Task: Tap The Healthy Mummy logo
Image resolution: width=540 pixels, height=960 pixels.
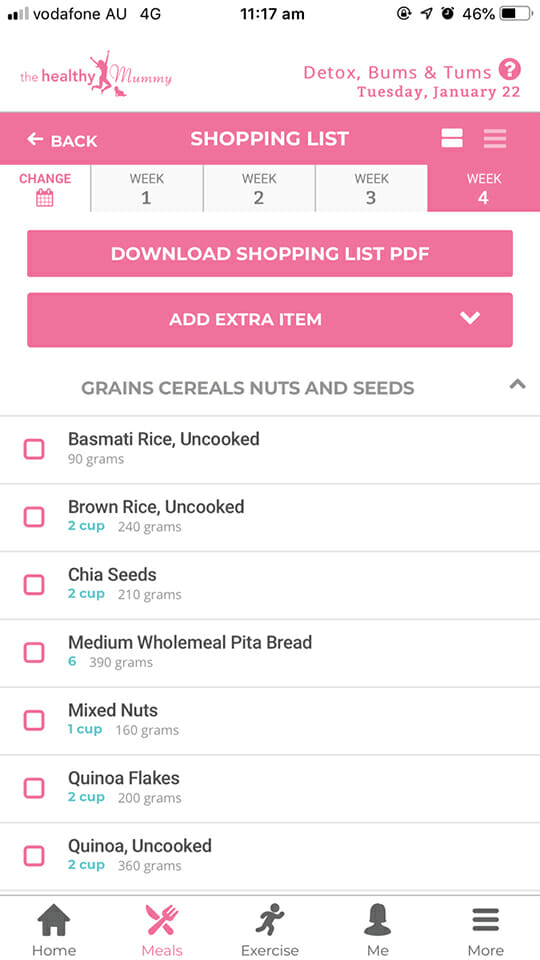Action: 96,75
